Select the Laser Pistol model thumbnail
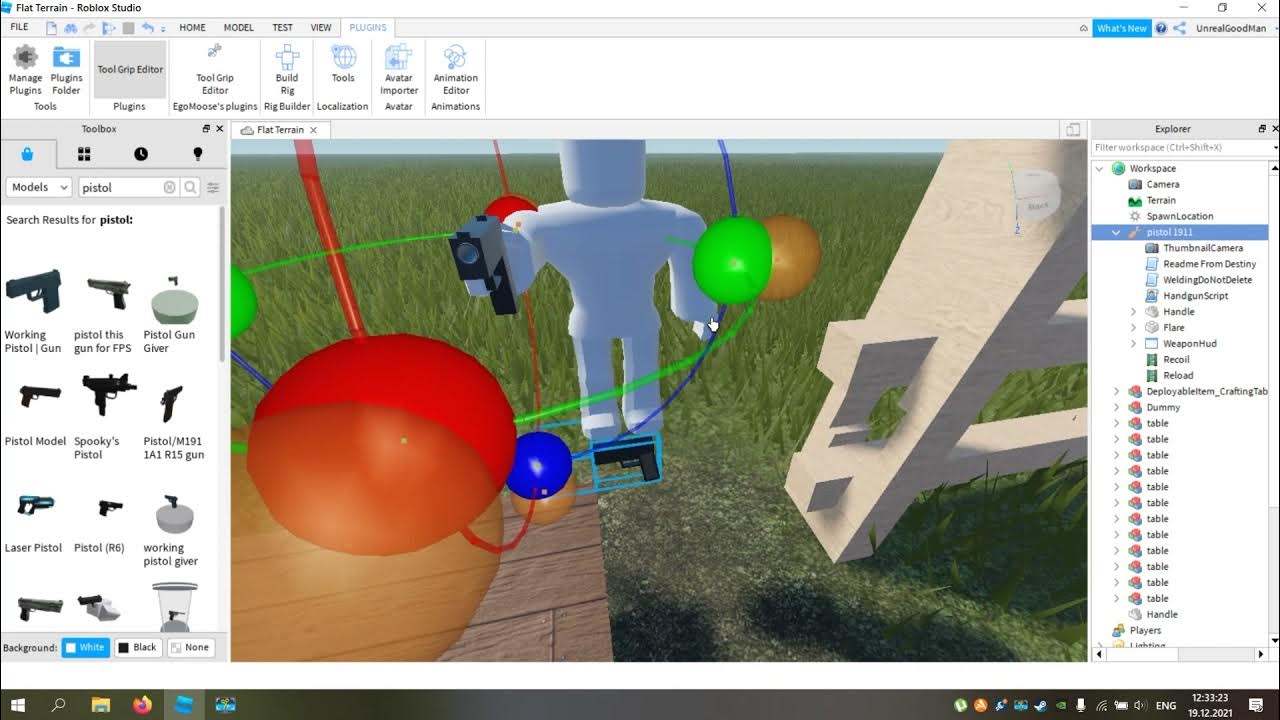The height and width of the screenshot is (720, 1280). (33, 505)
